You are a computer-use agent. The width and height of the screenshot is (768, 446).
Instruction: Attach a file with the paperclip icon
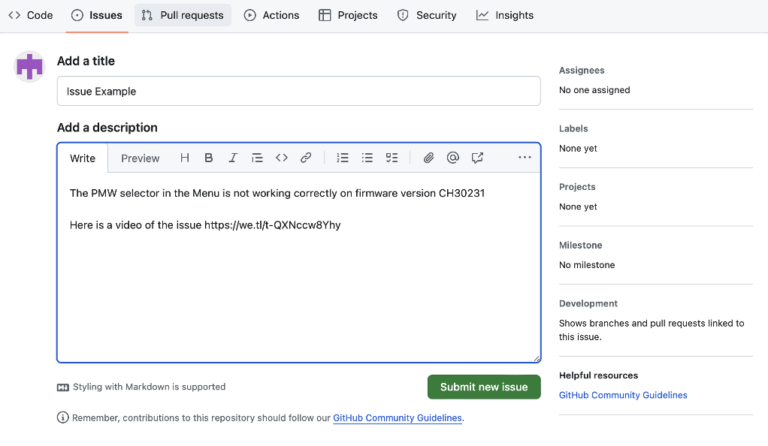coord(428,158)
